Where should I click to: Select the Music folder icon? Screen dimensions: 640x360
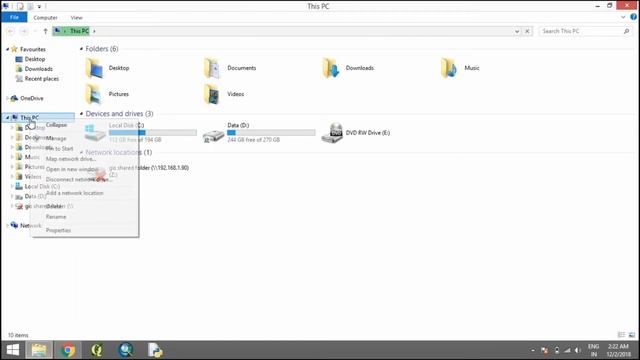449,68
